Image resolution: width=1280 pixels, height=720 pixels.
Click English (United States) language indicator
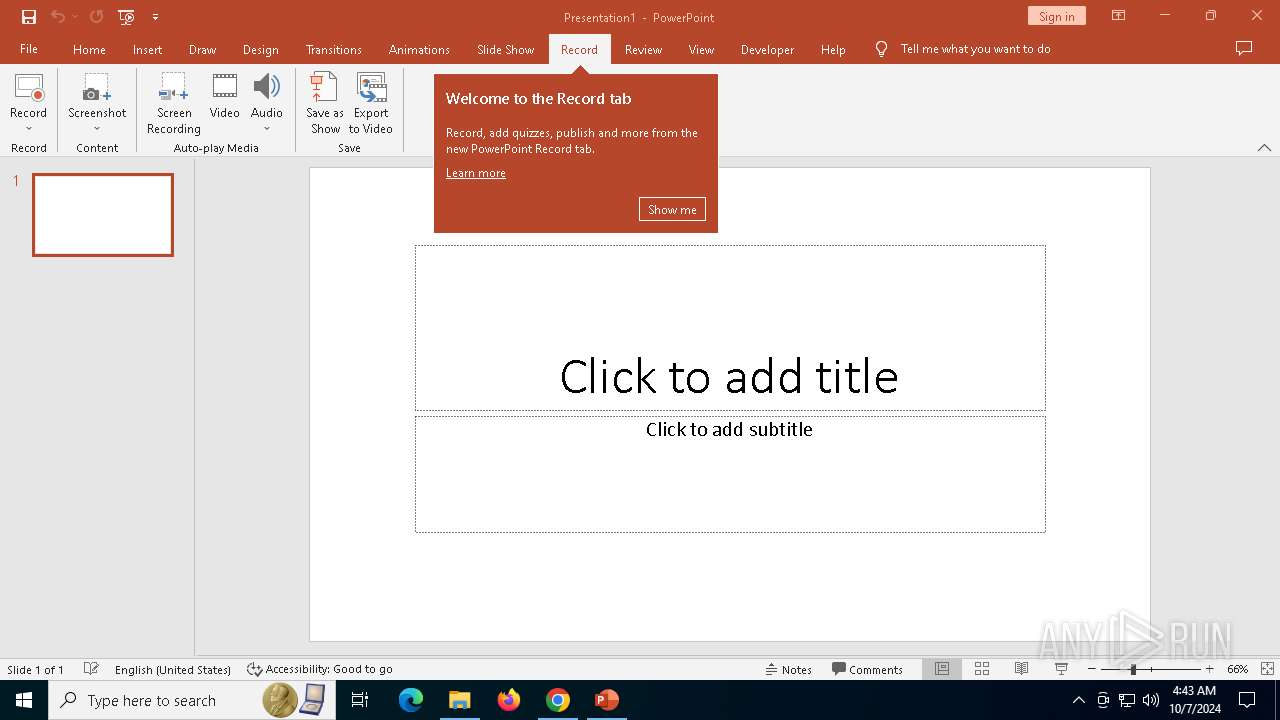click(173, 670)
